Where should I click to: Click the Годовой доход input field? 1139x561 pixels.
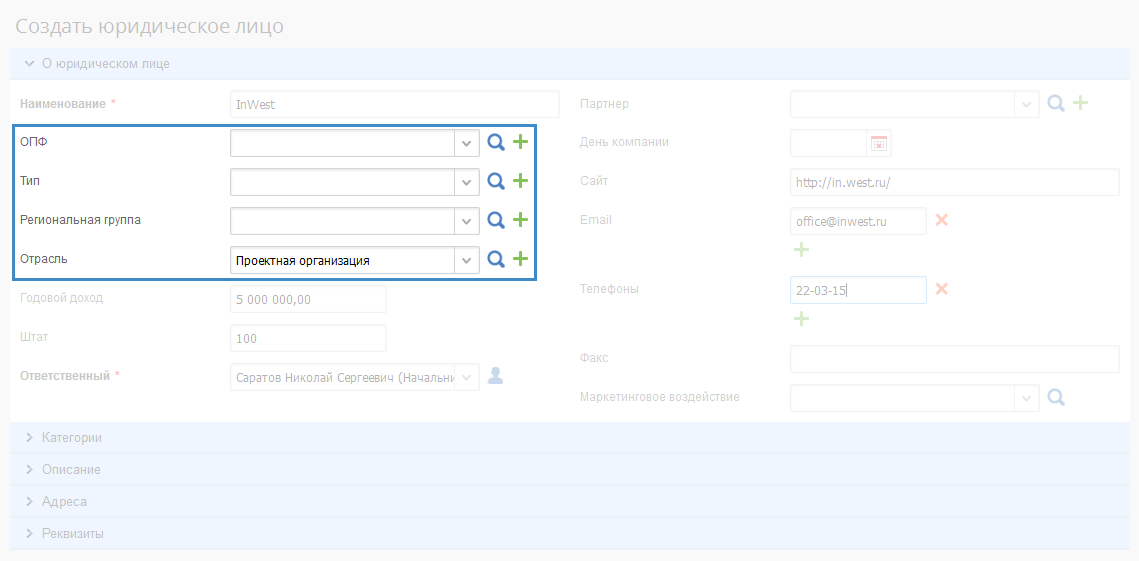click(308, 299)
